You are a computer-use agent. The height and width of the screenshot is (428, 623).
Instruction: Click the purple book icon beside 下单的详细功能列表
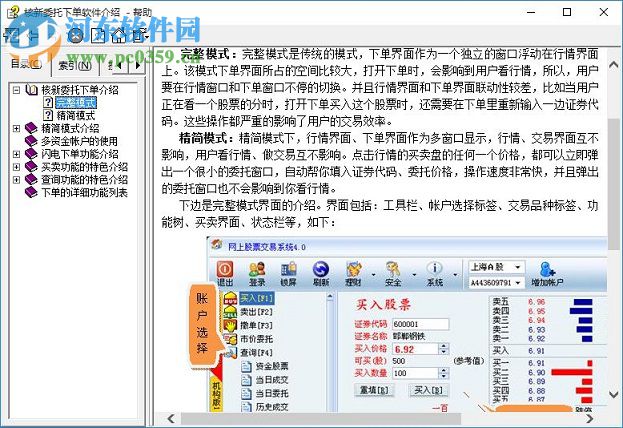click(x=31, y=193)
